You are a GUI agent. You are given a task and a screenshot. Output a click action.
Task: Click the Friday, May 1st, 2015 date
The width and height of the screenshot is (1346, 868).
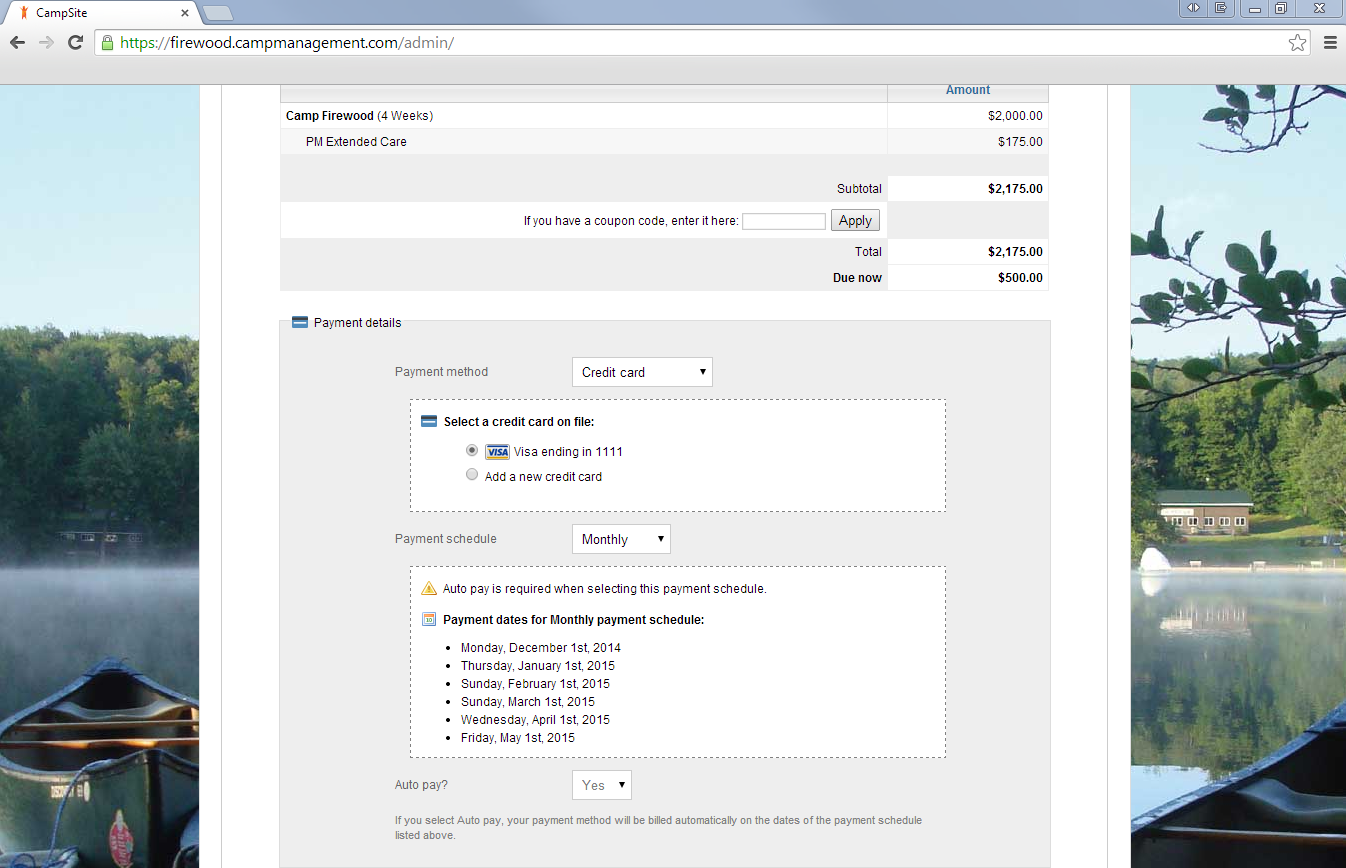click(x=518, y=738)
